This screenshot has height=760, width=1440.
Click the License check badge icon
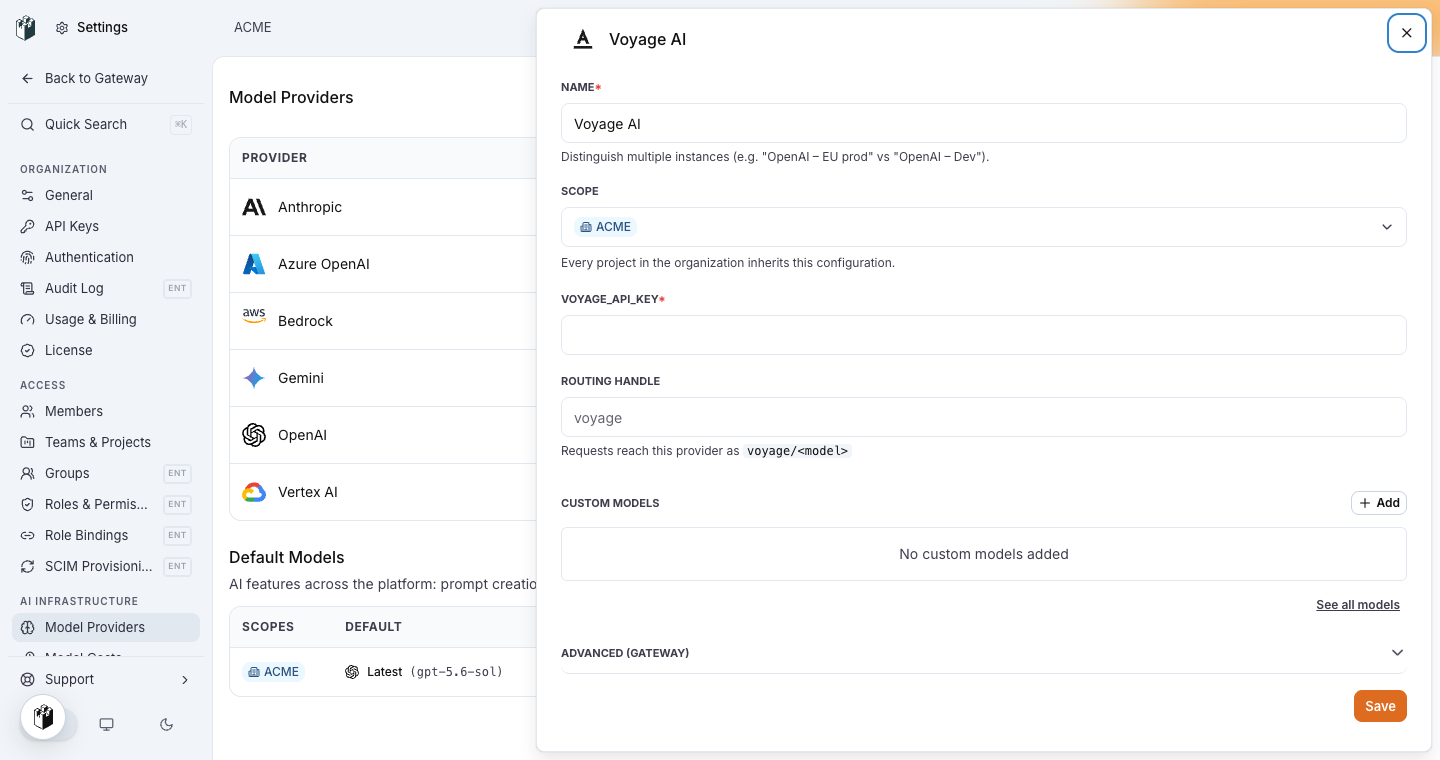point(28,350)
